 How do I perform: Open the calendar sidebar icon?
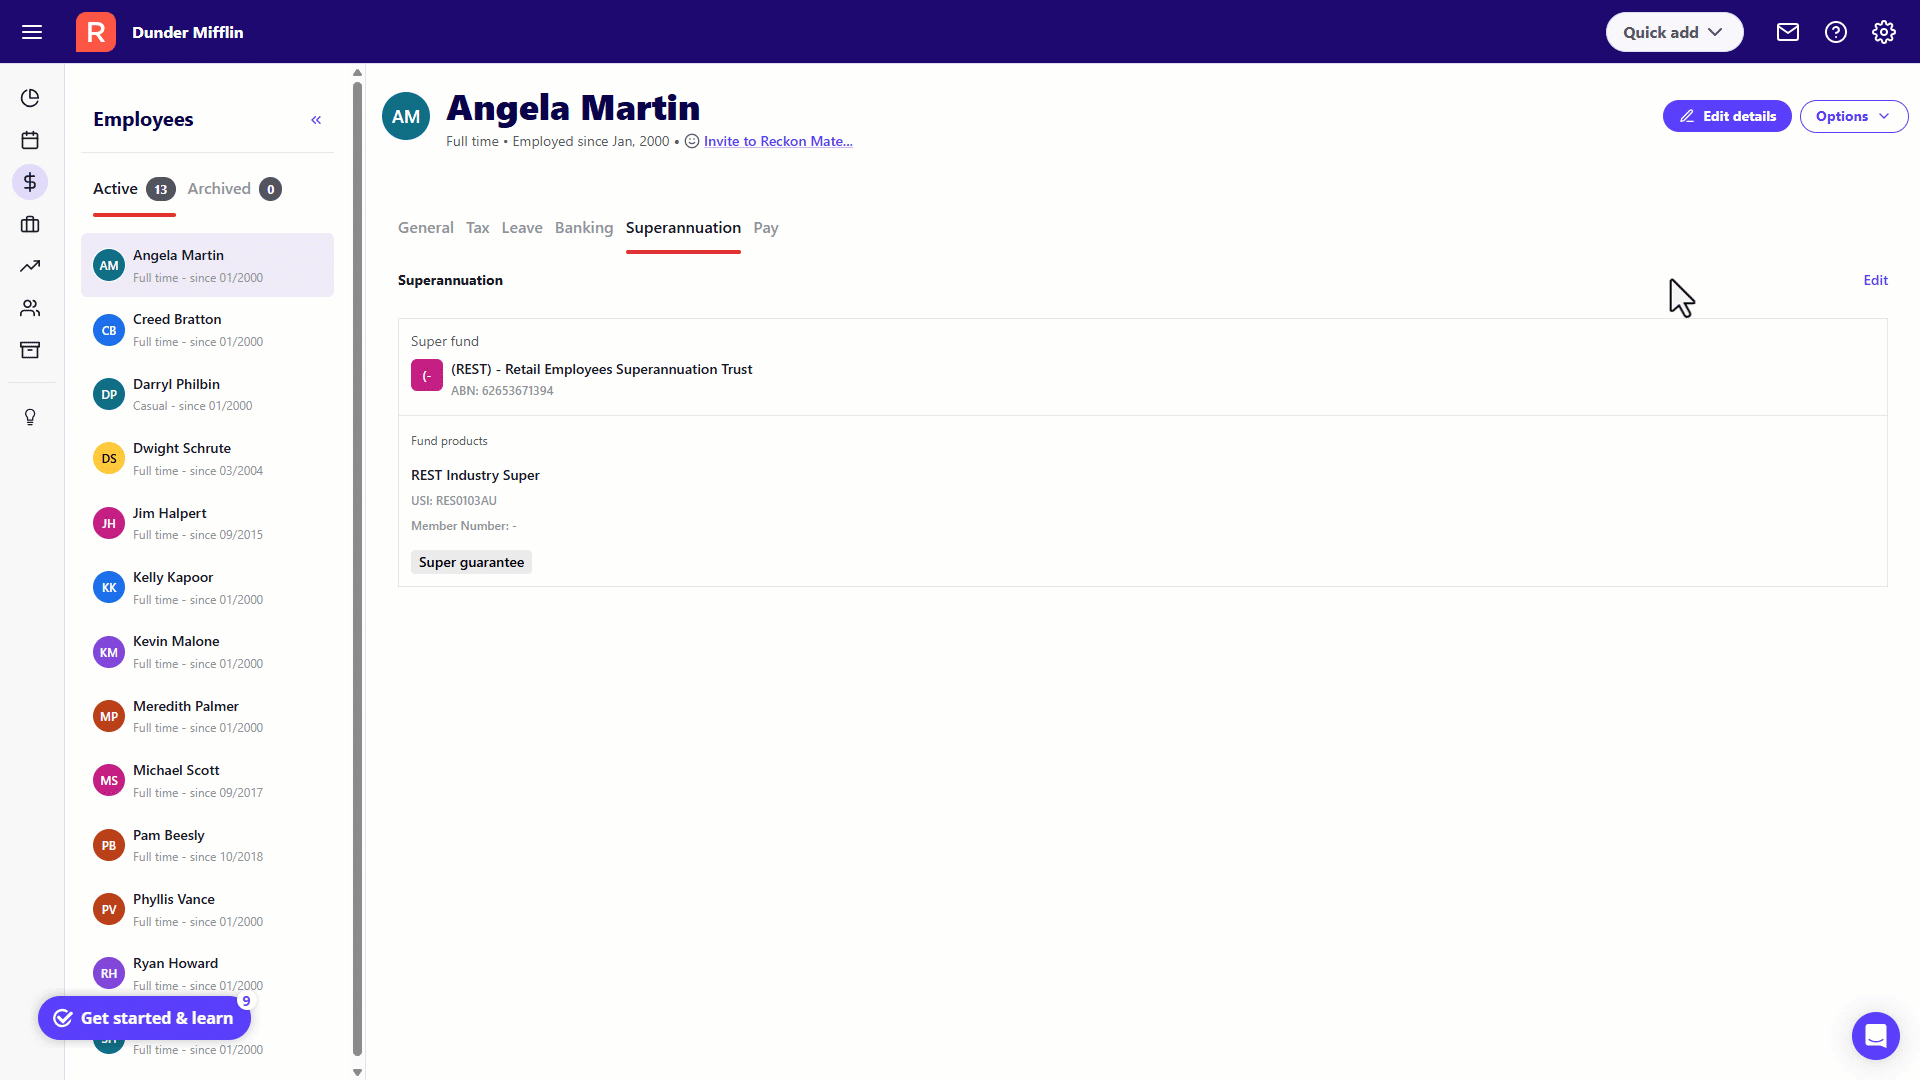(x=30, y=140)
